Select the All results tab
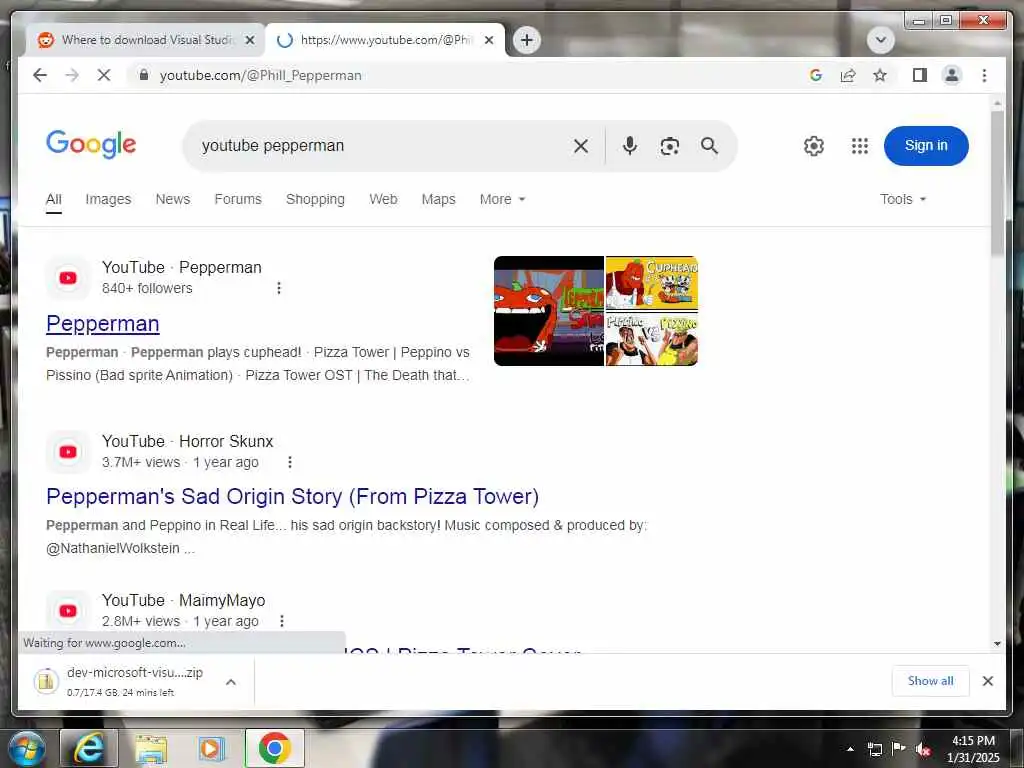 tap(54, 199)
